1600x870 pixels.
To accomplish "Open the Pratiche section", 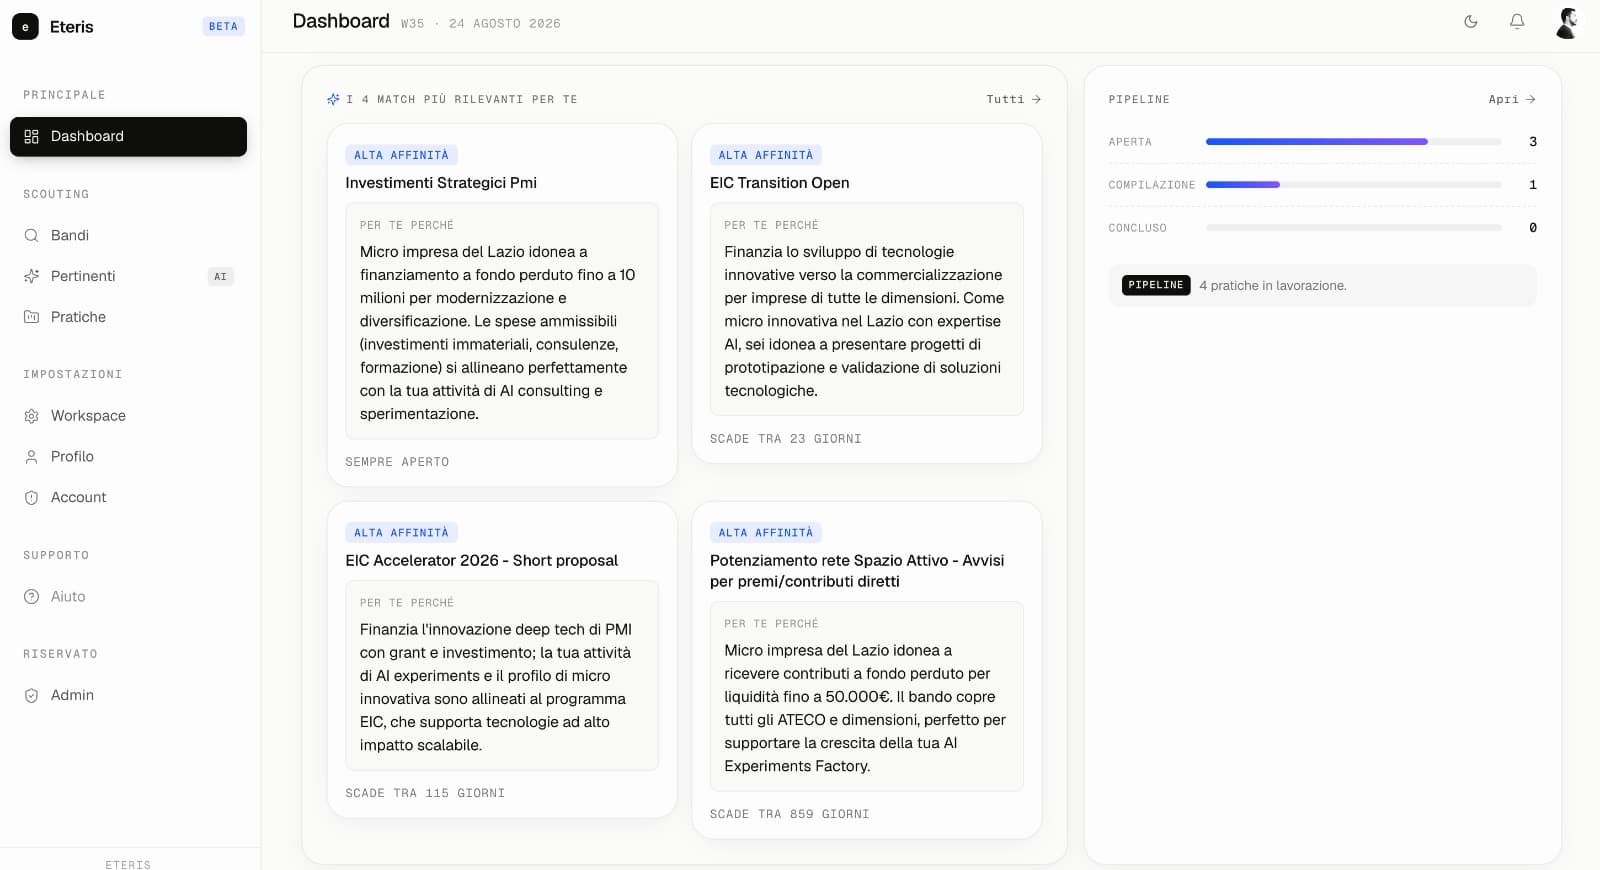I will point(128,317).
